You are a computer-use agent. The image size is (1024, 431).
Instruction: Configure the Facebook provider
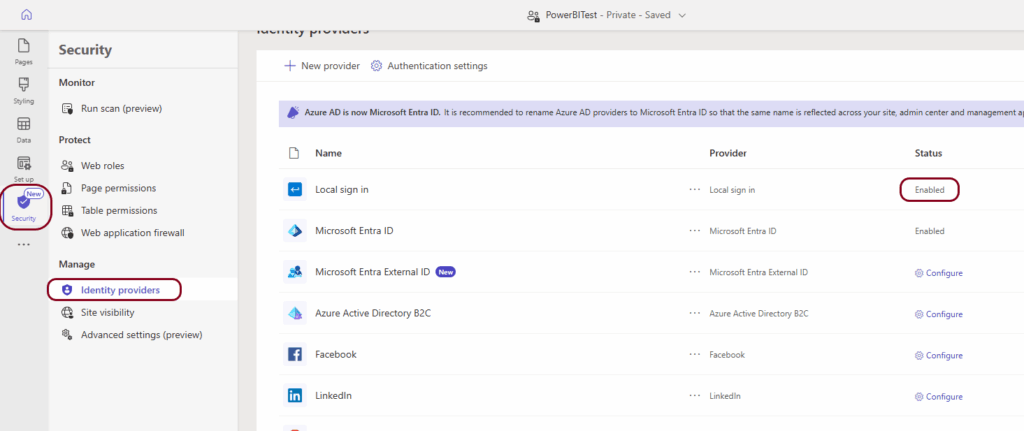[x=938, y=355]
